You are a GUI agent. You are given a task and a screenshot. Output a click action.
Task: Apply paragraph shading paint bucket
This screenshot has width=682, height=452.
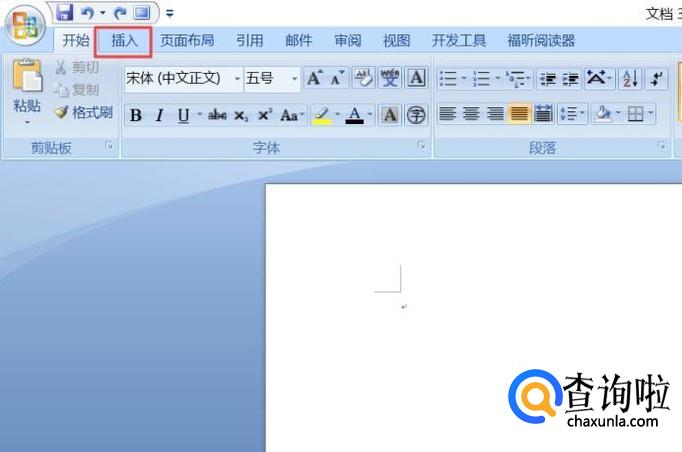(604, 114)
